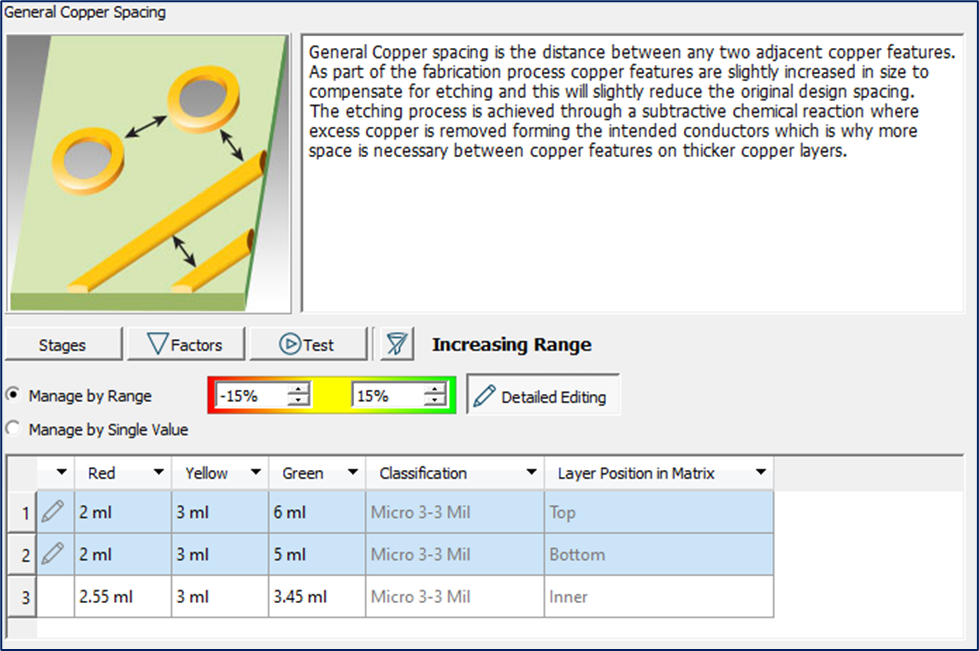Click pencil edit icon in row 2

[54, 554]
